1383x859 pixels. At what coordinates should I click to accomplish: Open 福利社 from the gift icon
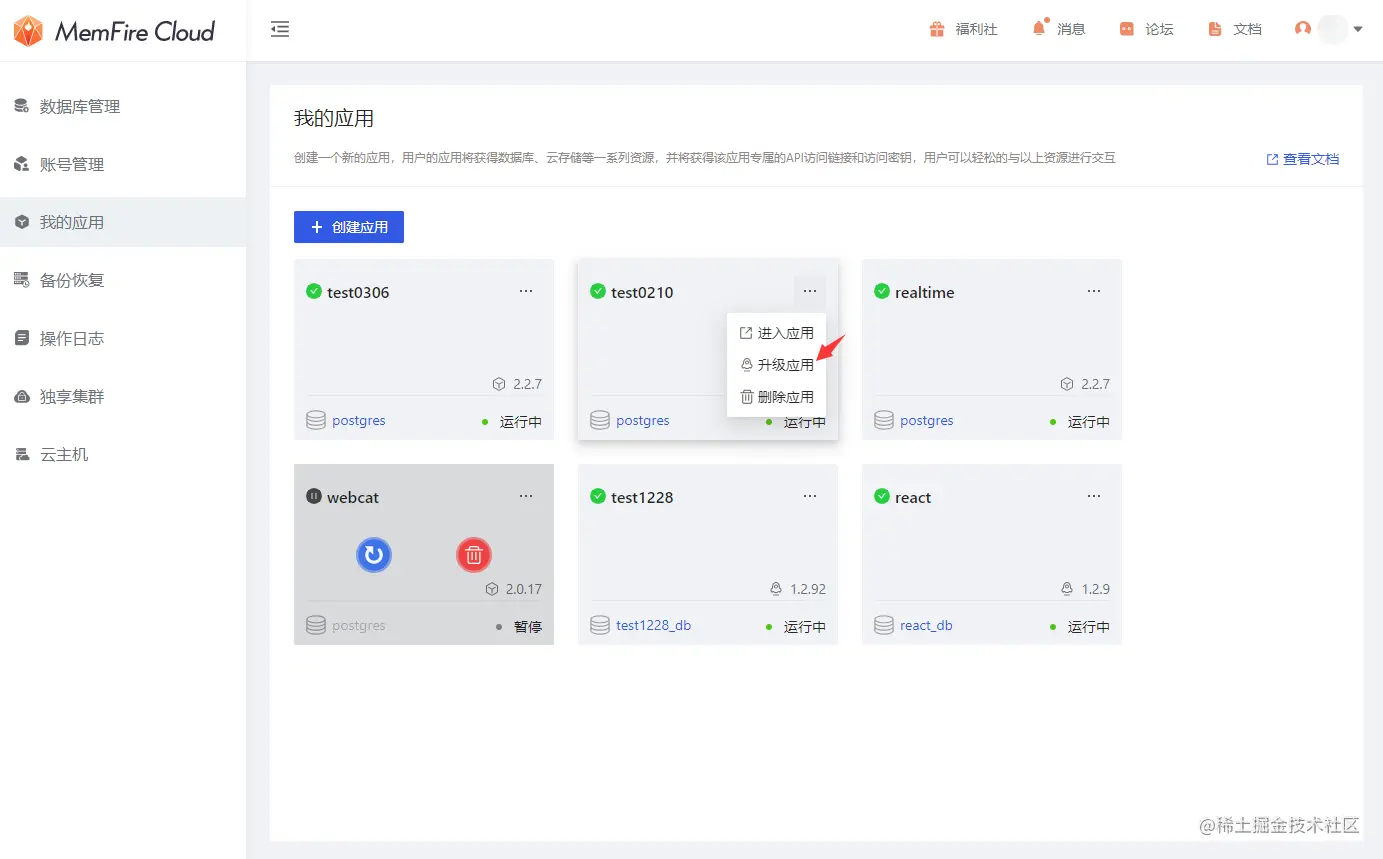(x=963, y=29)
